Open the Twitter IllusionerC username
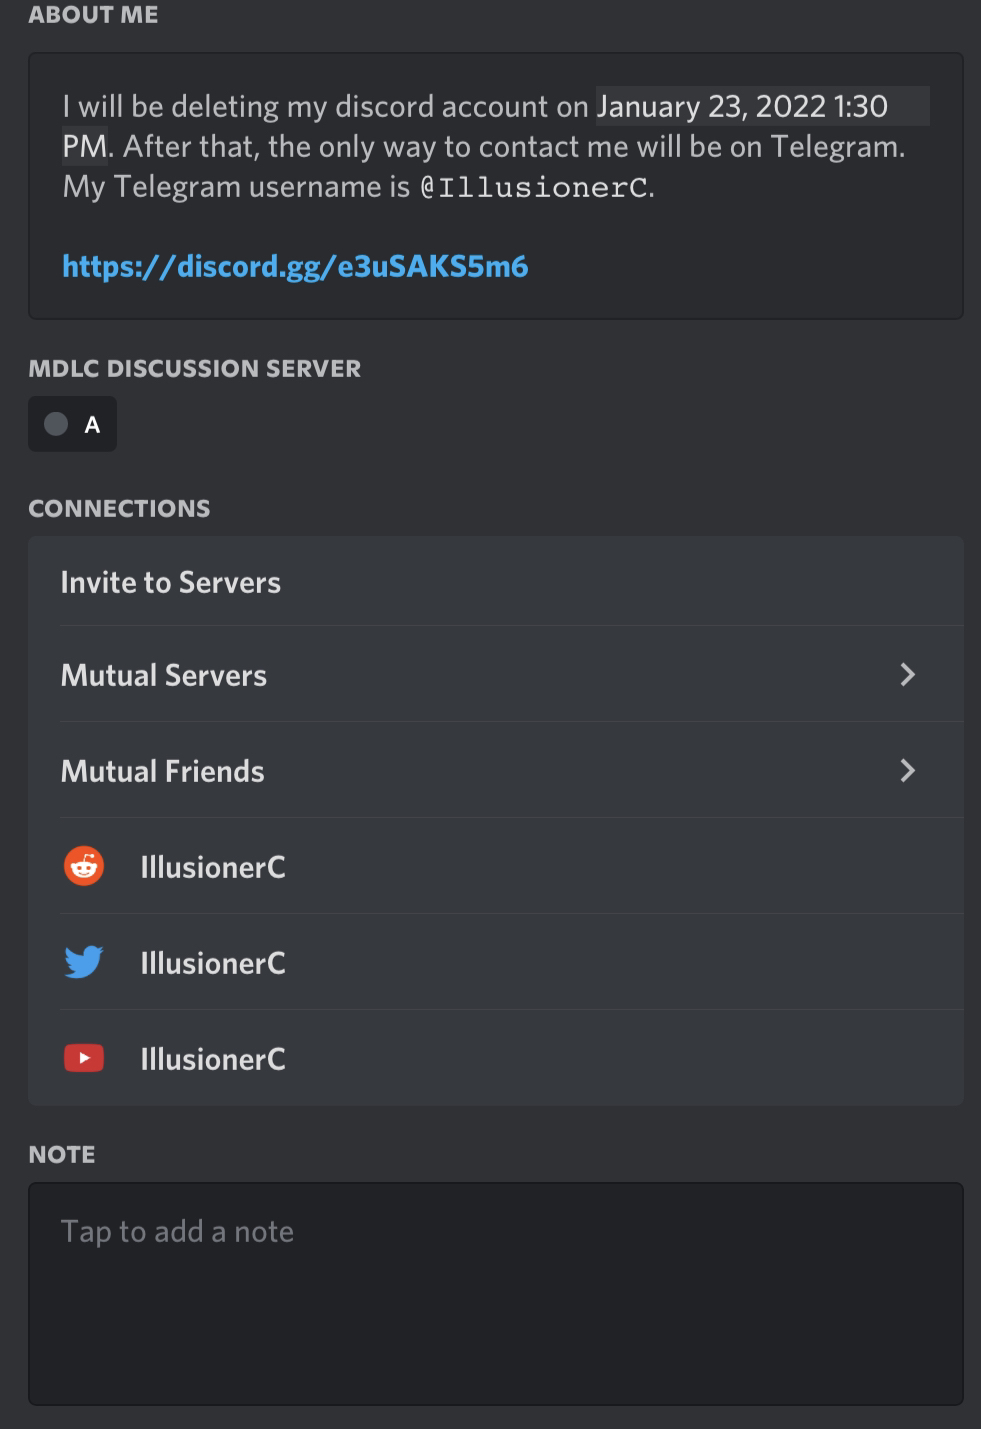 point(213,963)
